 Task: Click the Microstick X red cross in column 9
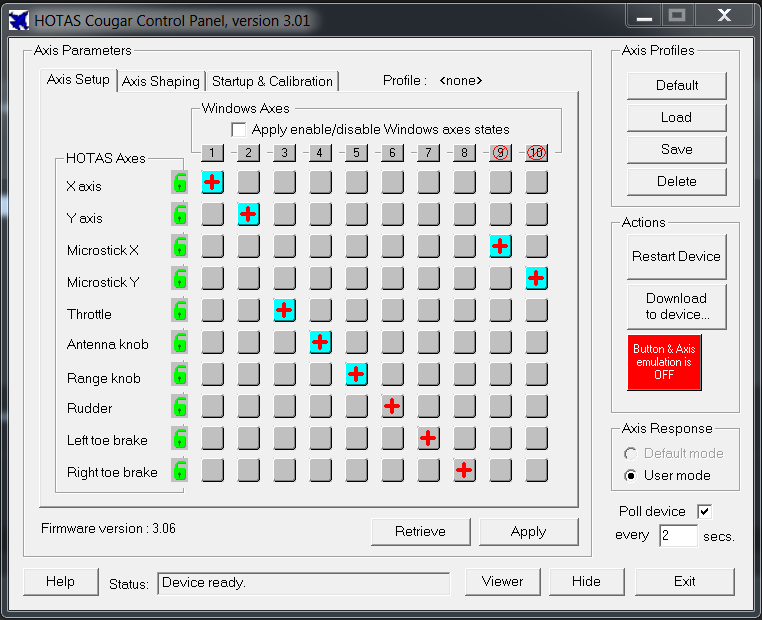[x=500, y=246]
